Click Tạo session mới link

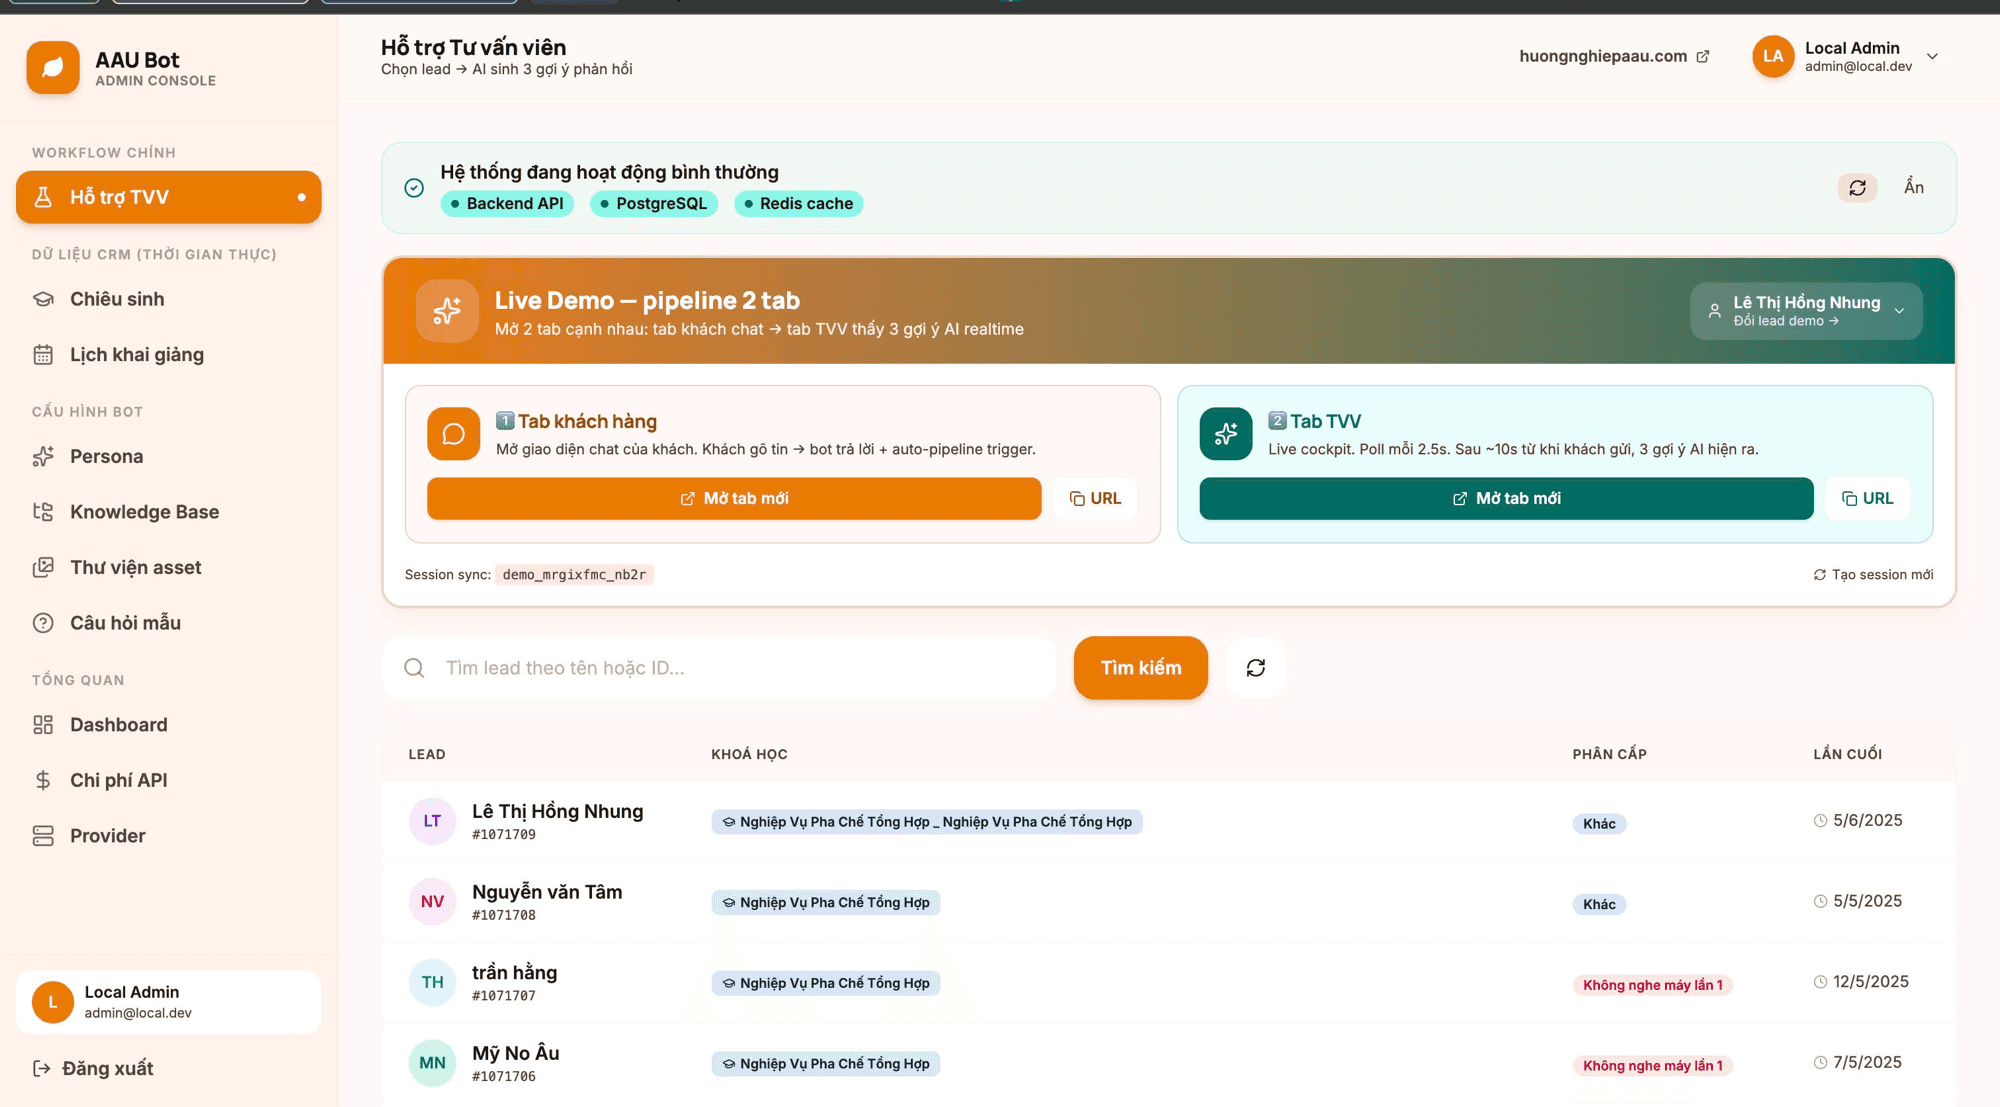(x=1873, y=575)
